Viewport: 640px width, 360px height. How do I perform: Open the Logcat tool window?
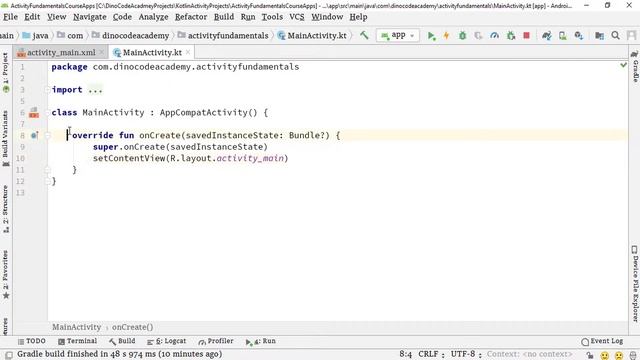167,341
